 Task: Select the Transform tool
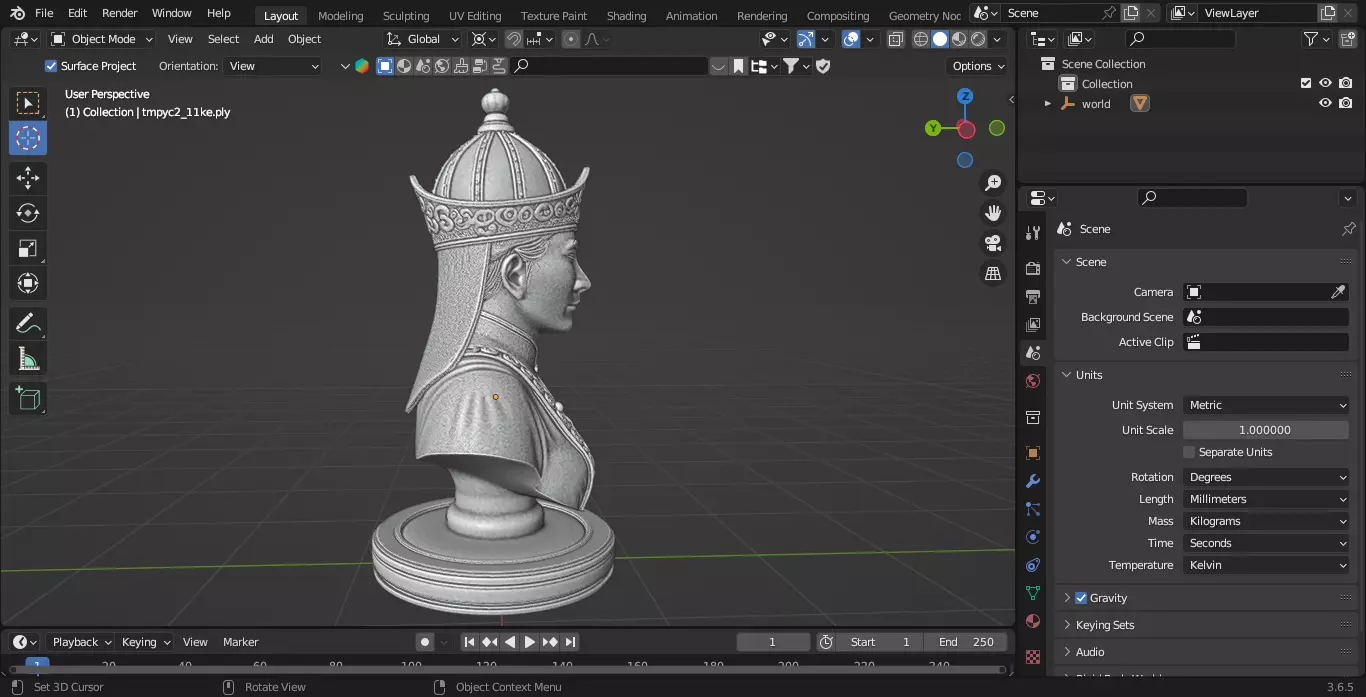point(28,283)
